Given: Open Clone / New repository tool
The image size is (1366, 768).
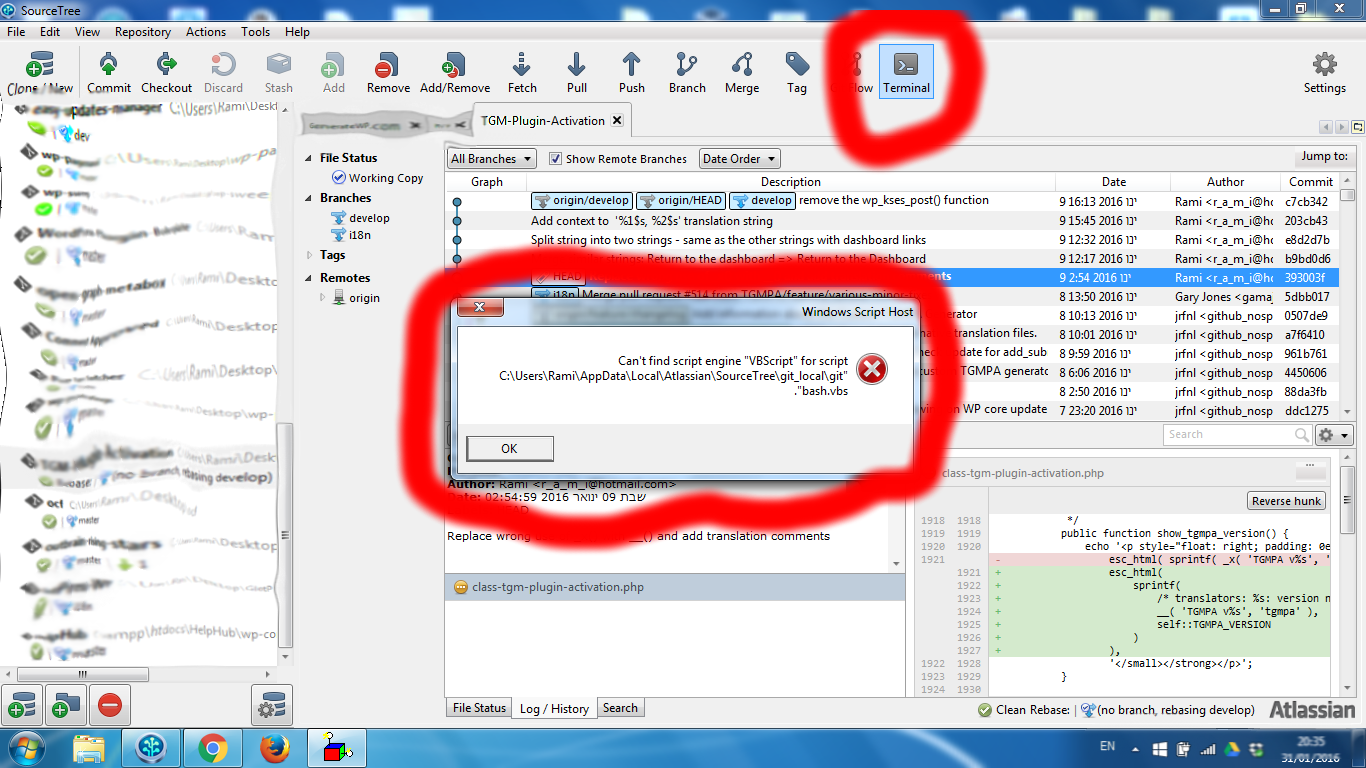Looking at the screenshot, I should (x=40, y=73).
